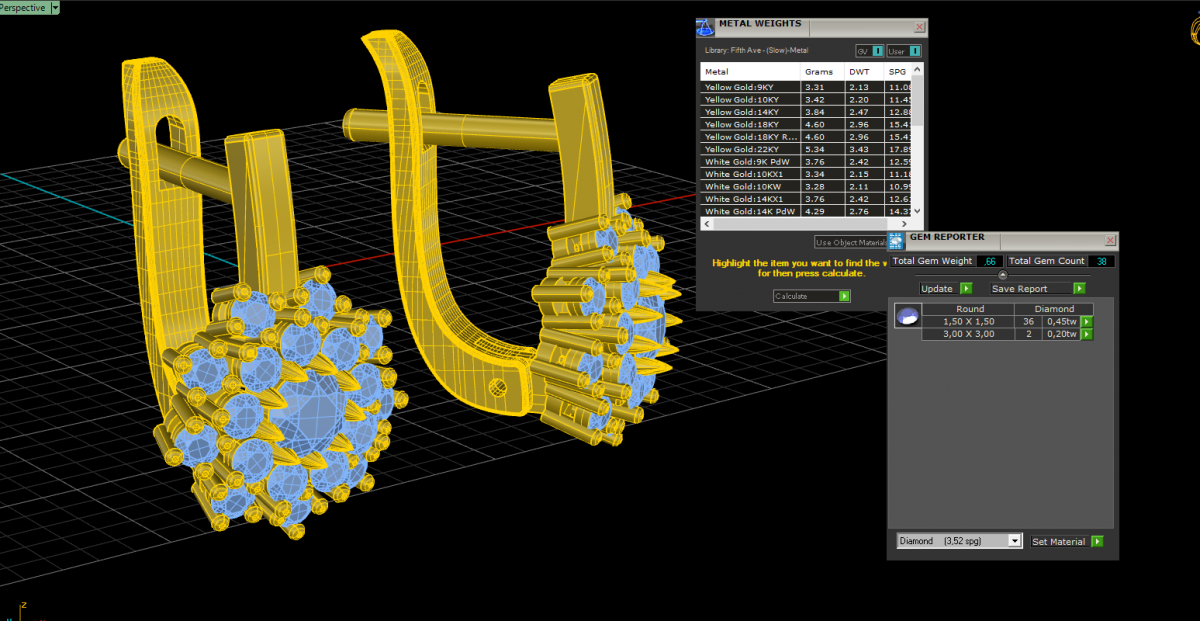Click the Use Object Materials button
The image size is (1200, 621).
coord(850,242)
